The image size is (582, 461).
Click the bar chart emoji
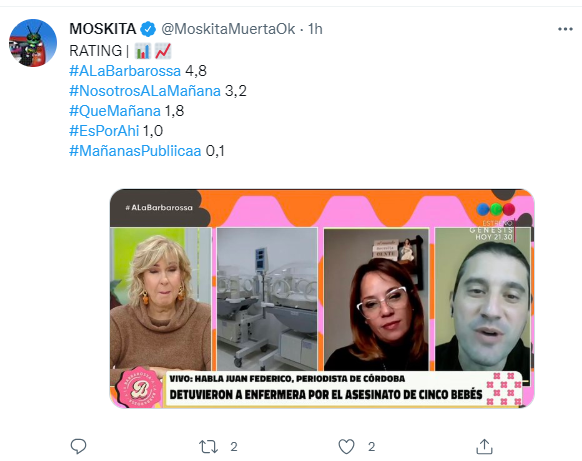(x=143, y=51)
